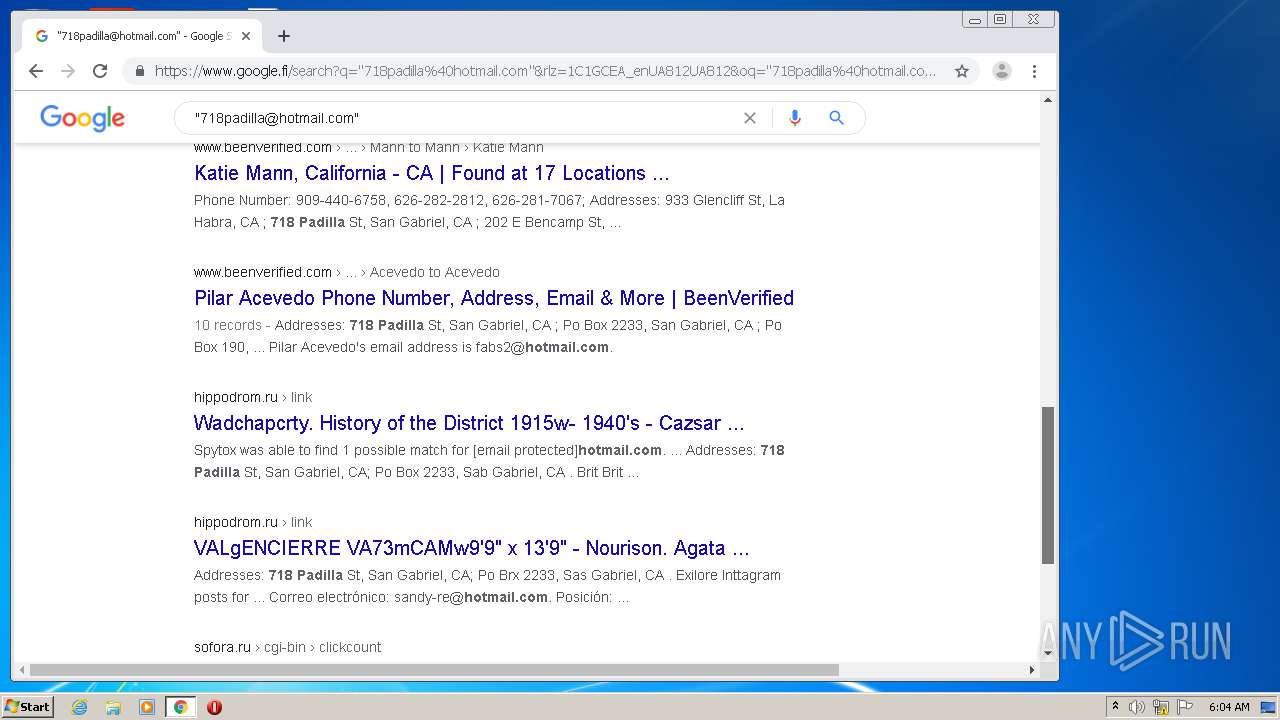
Task: Open the media player taskbar icon
Action: tap(147, 707)
